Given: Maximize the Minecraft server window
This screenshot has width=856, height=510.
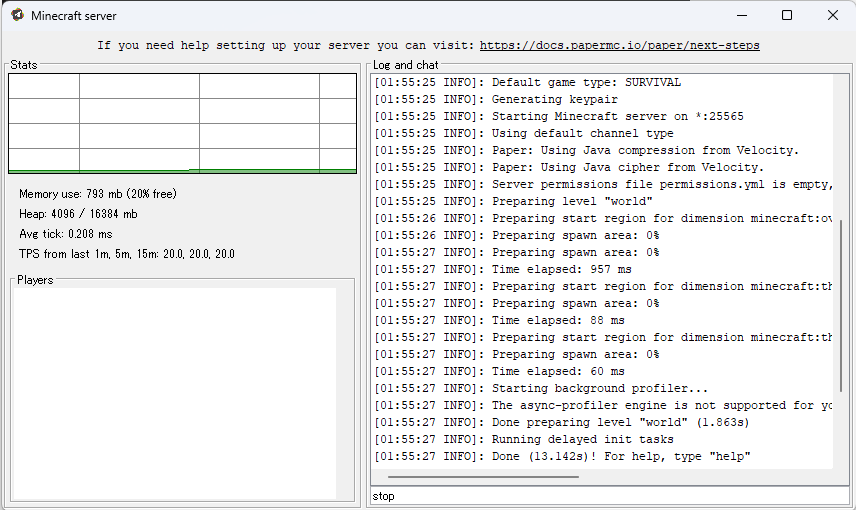Looking at the screenshot, I should pyautogui.click(x=787, y=15).
